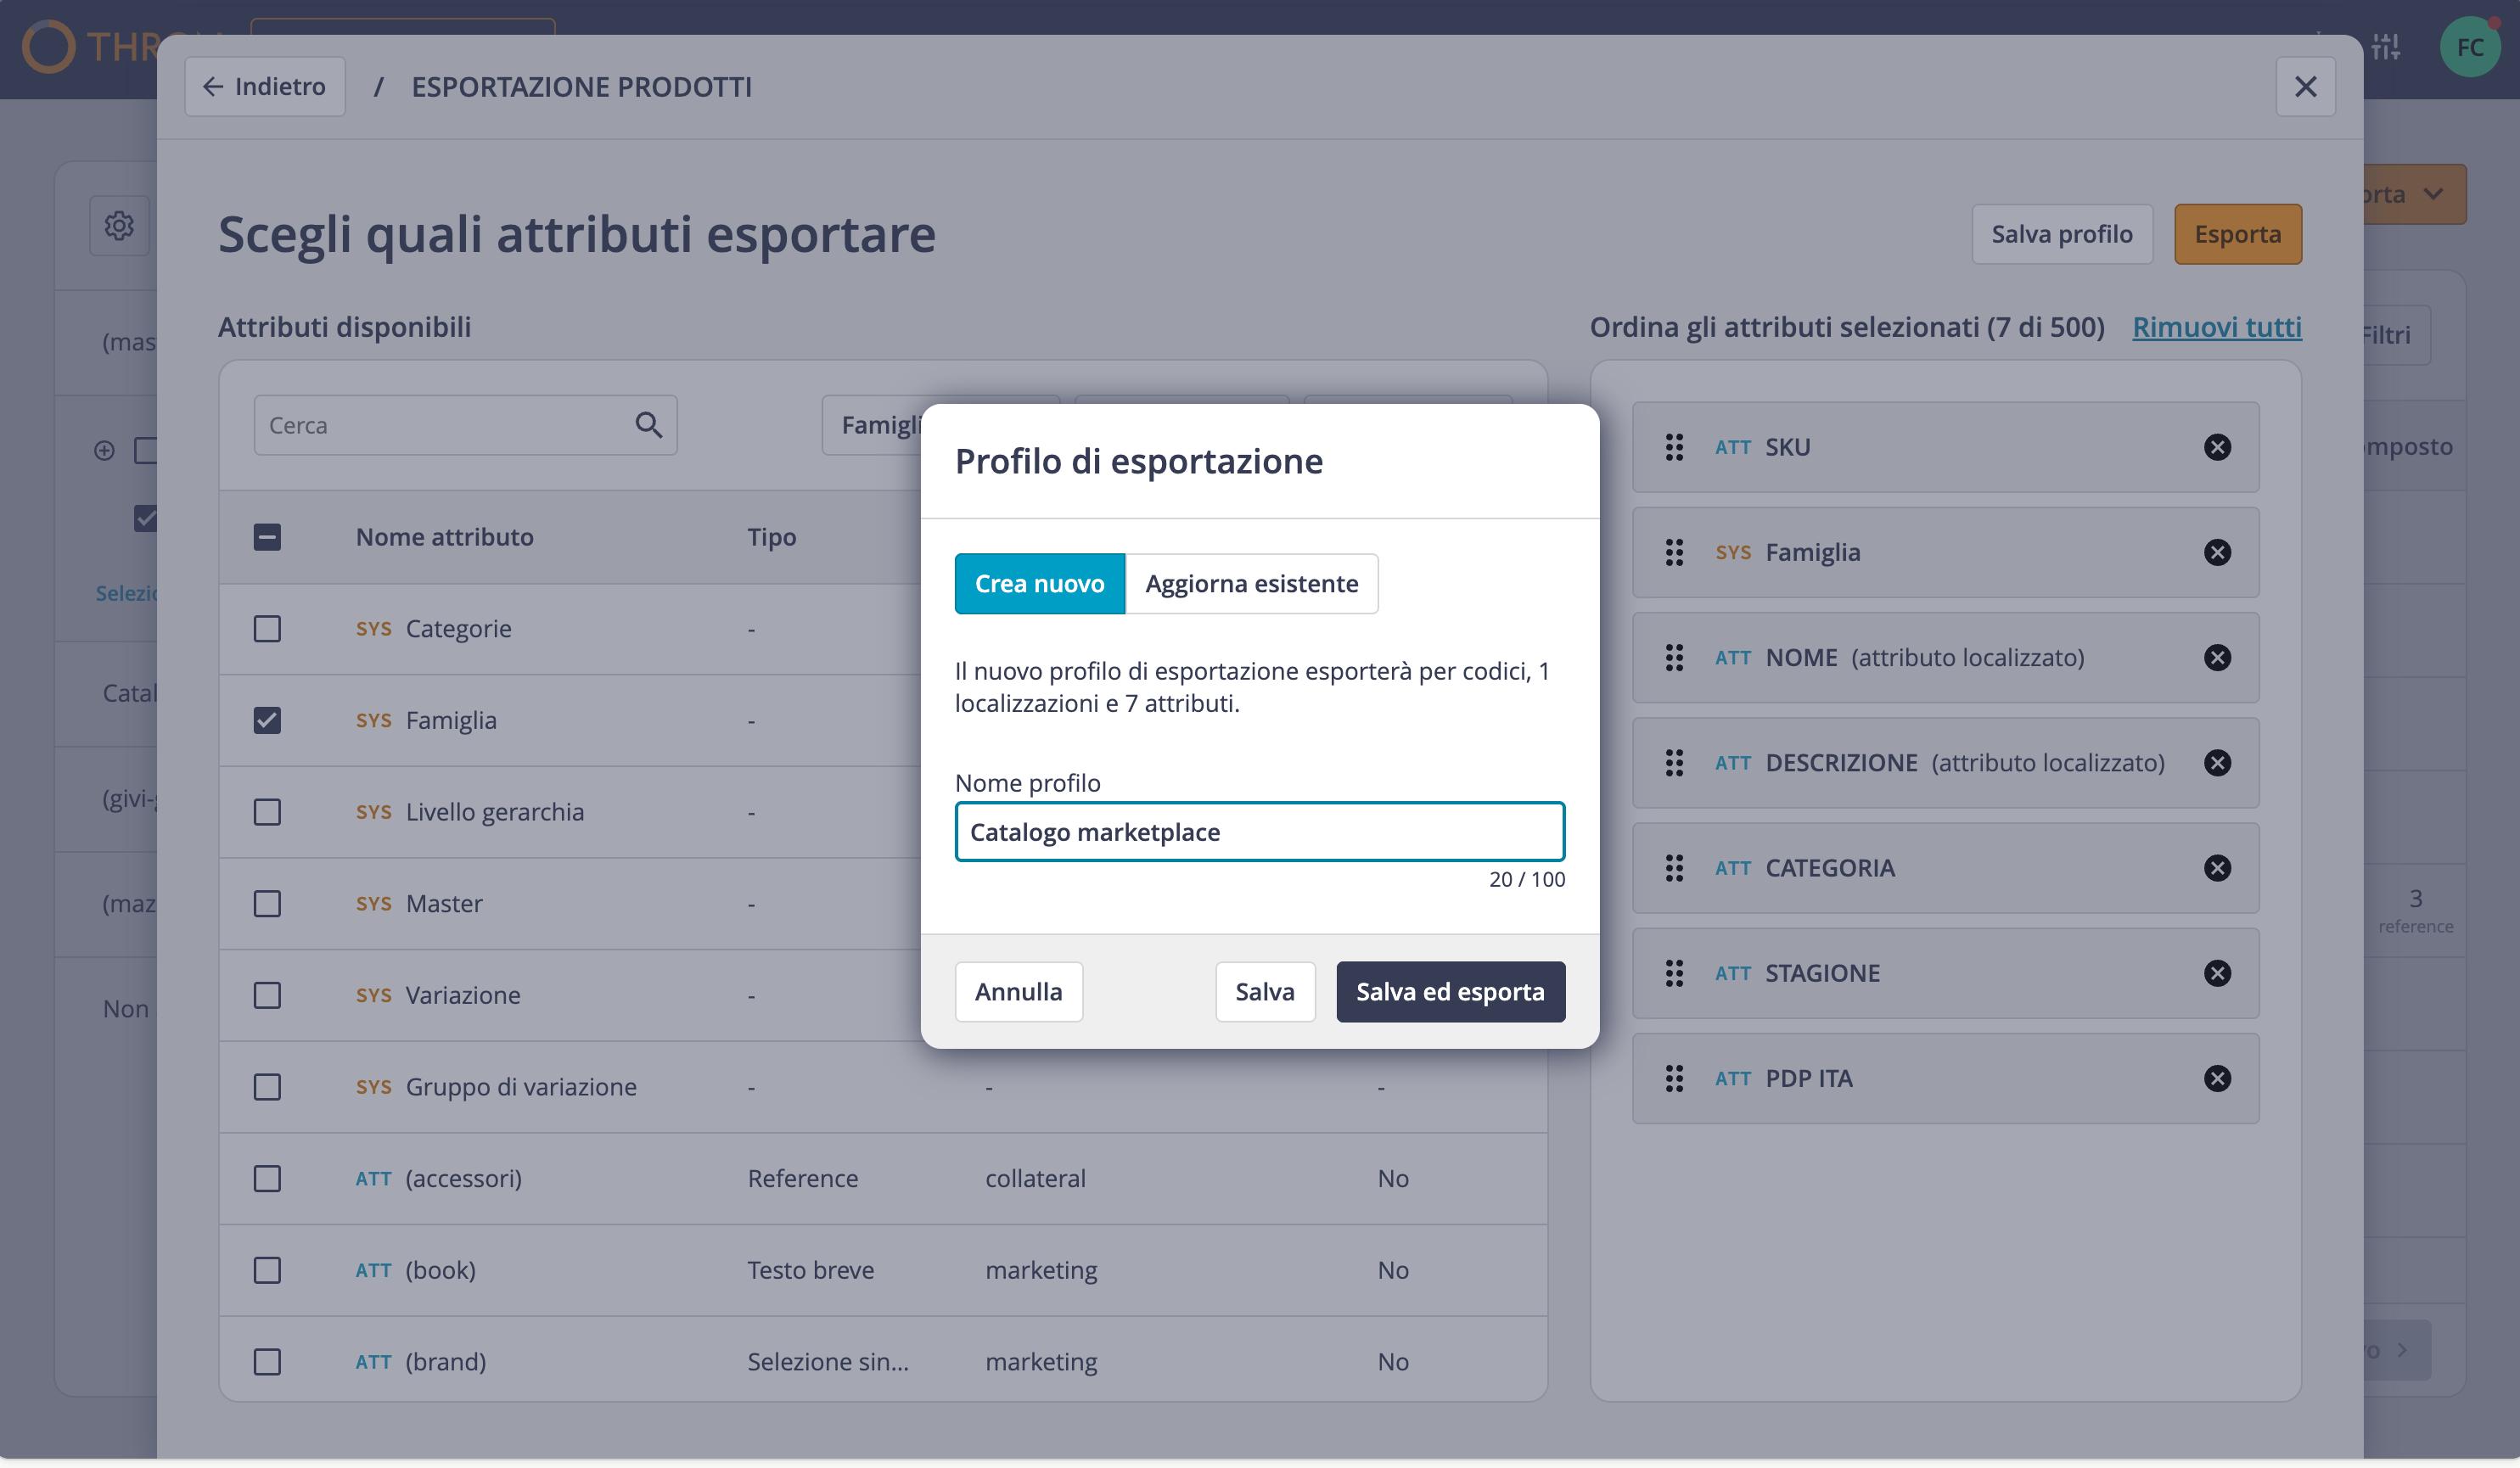
Task: Grab the NOME row drag handle
Action: [x=1674, y=657]
